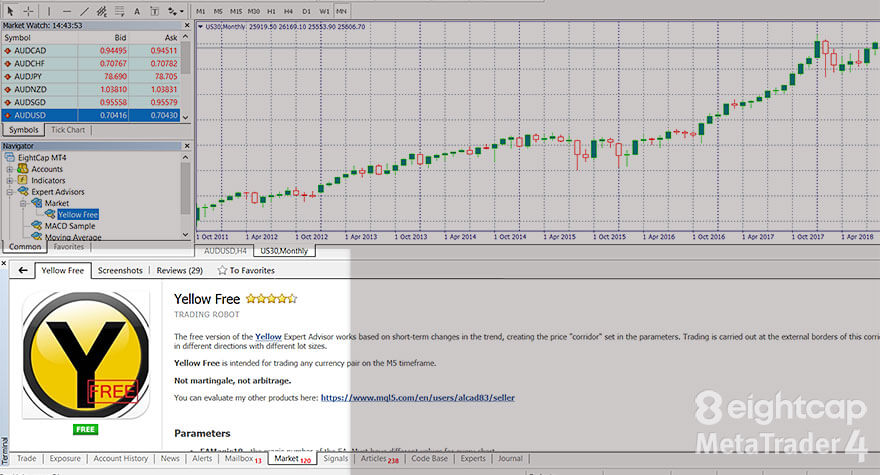This screenshot has height=475, width=880.
Task: Select AUDNZD symbol row
Action: coord(91,89)
